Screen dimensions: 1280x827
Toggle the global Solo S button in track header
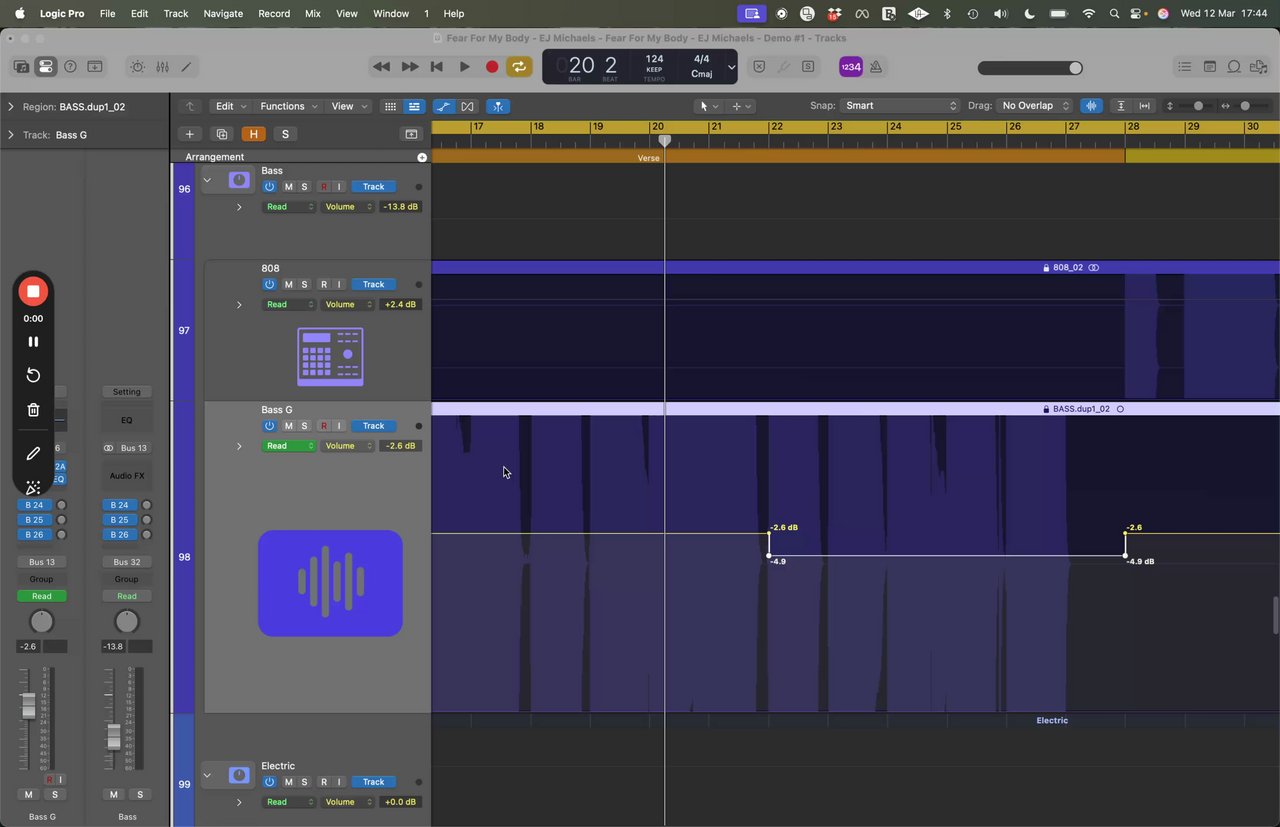[x=285, y=134]
